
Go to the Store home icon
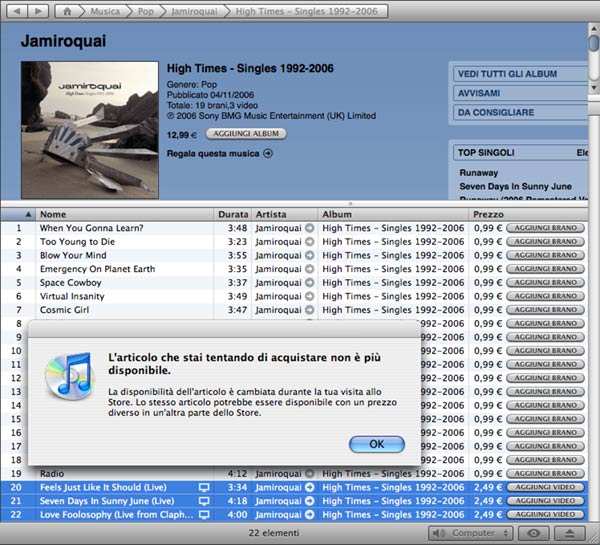coord(67,10)
